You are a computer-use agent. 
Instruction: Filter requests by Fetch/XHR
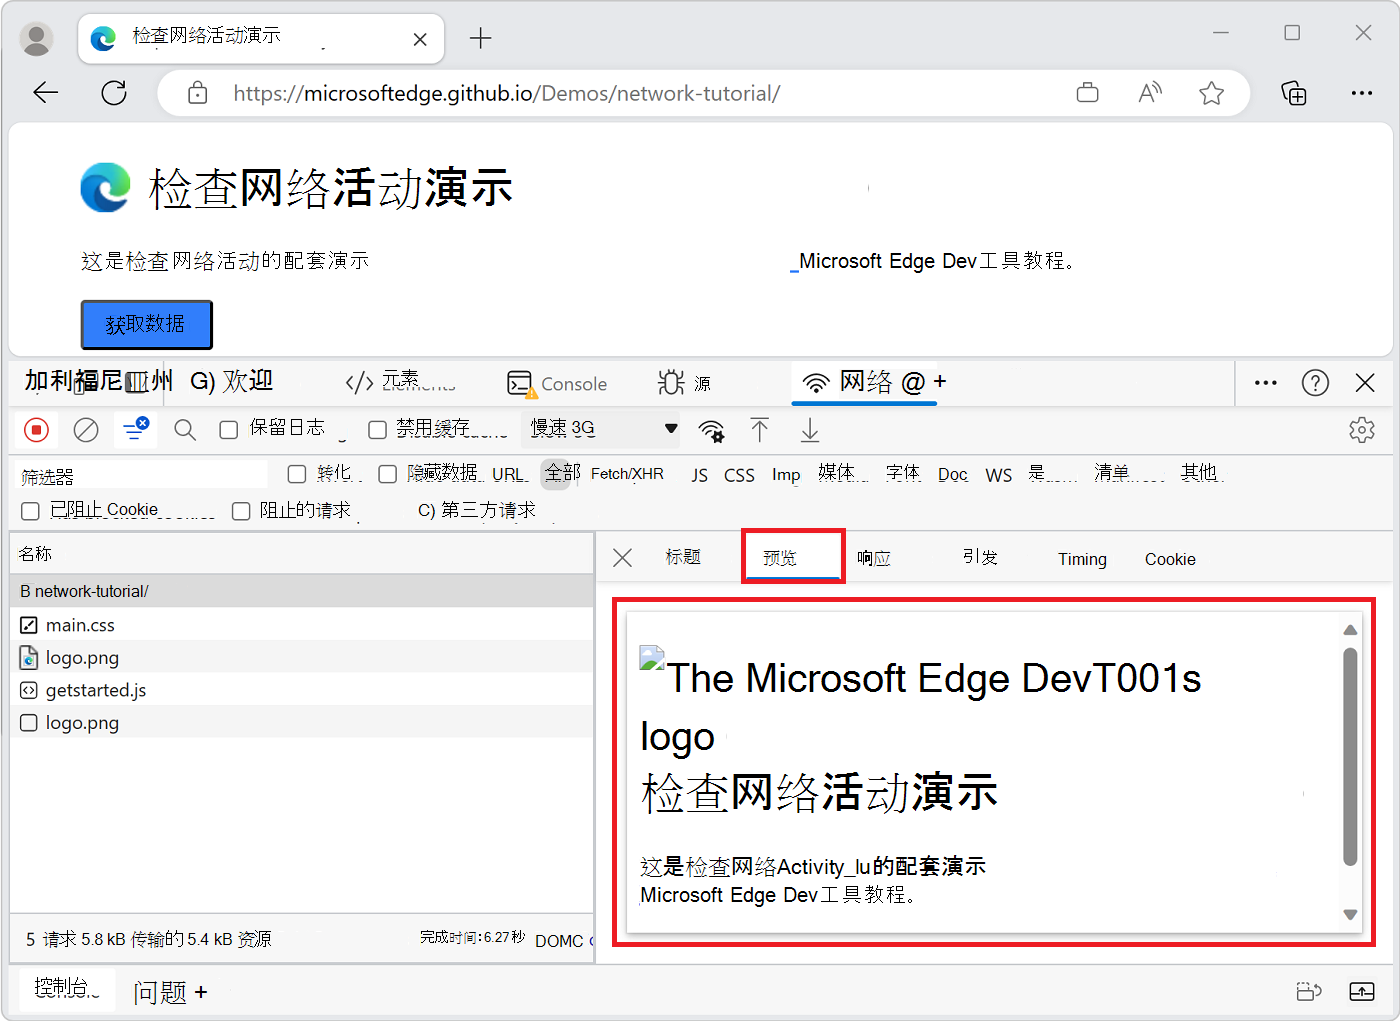627,474
